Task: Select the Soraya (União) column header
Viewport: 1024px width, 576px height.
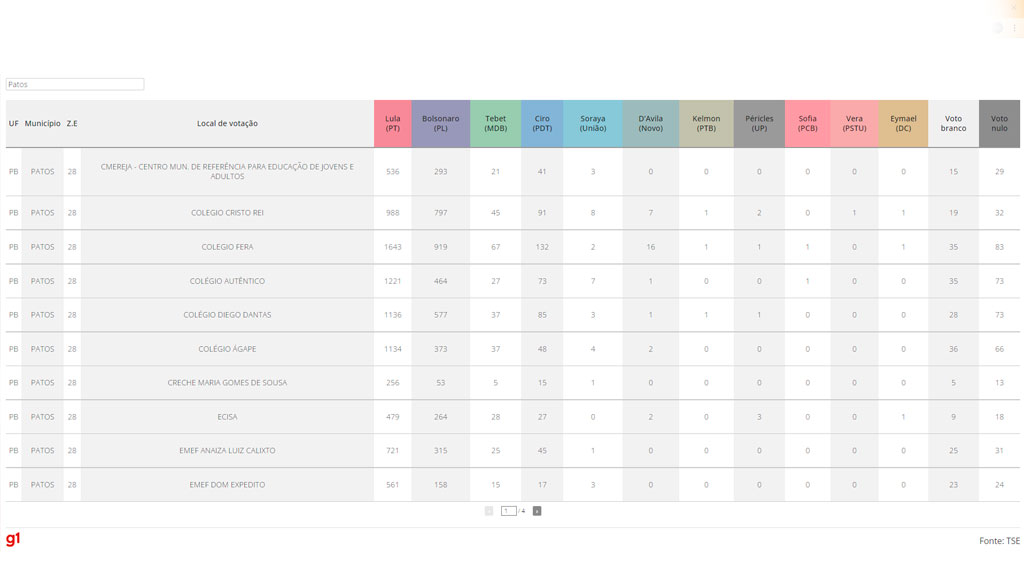Action: pyautogui.click(x=592, y=124)
